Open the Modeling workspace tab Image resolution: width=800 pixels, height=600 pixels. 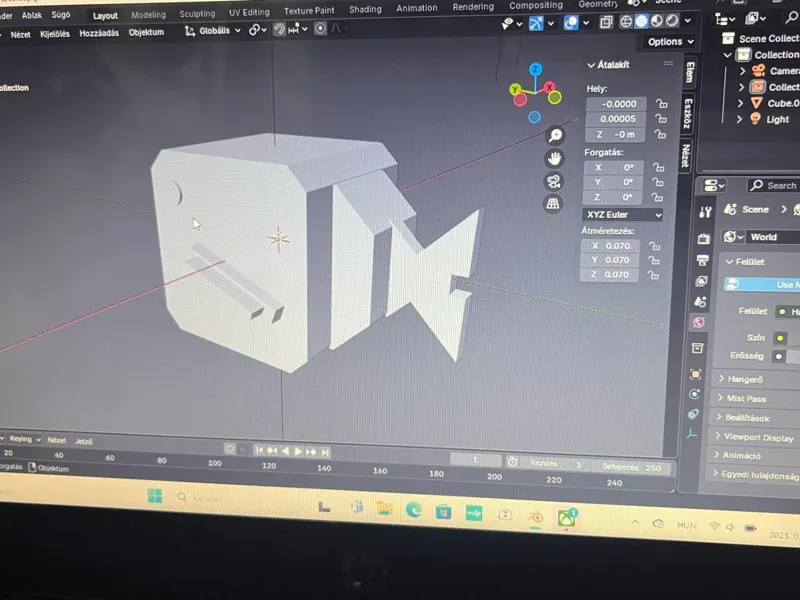click(x=148, y=15)
